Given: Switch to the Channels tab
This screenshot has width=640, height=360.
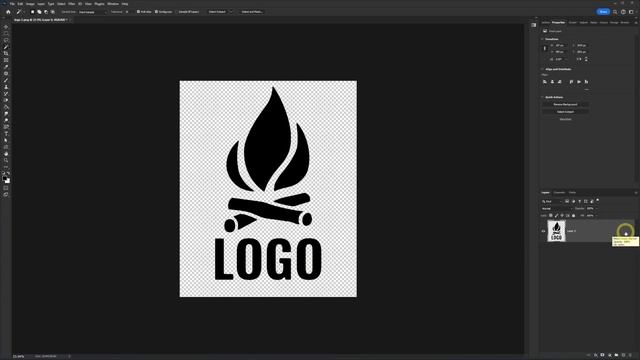Looking at the screenshot, I should click(x=559, y=192).
